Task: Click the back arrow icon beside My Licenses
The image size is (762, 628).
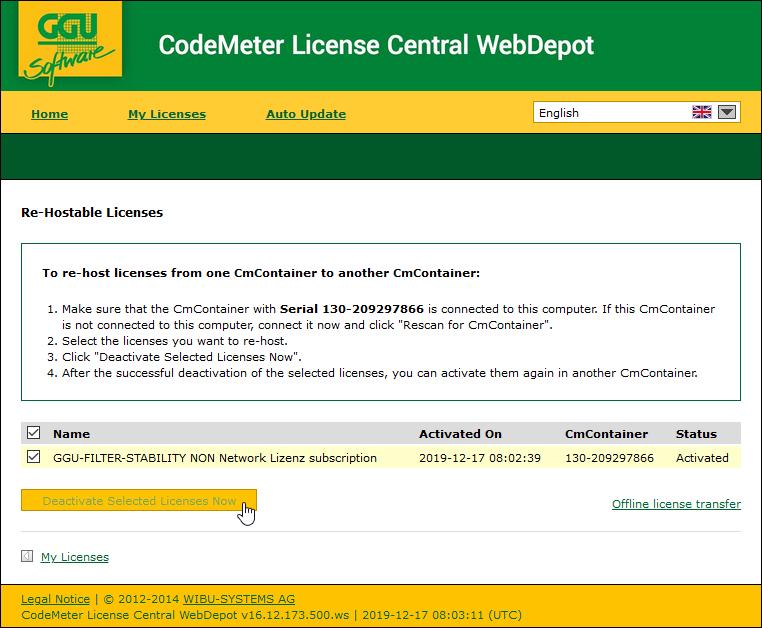Action: click(27, 557)
